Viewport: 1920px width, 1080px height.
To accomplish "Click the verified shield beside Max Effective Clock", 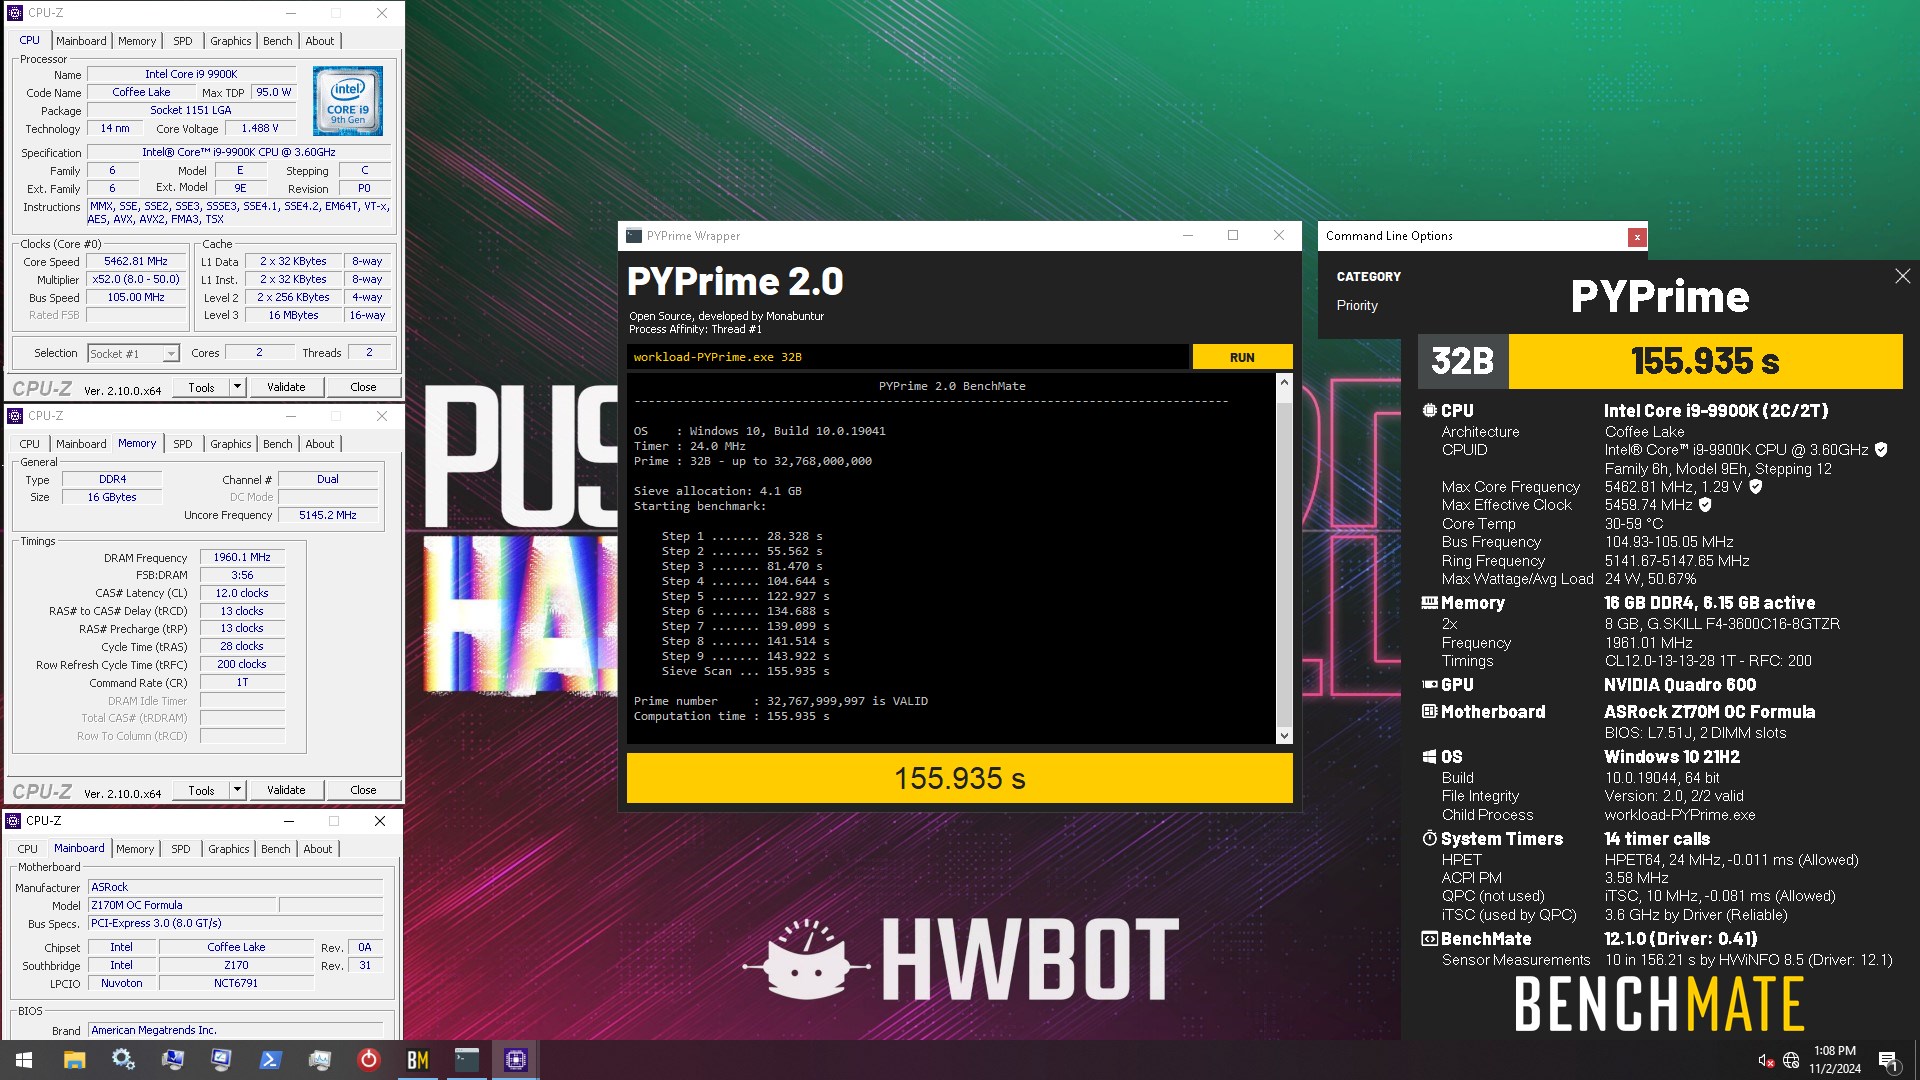I will tap(1705, 505).
